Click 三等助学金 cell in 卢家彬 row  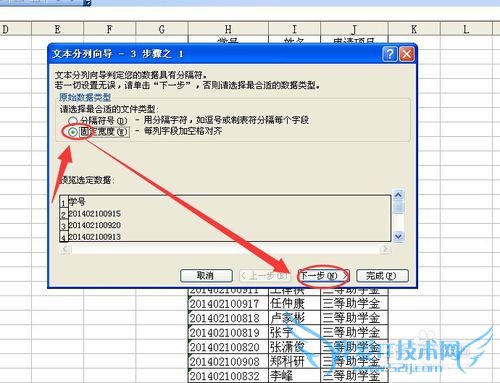point(354,318)
